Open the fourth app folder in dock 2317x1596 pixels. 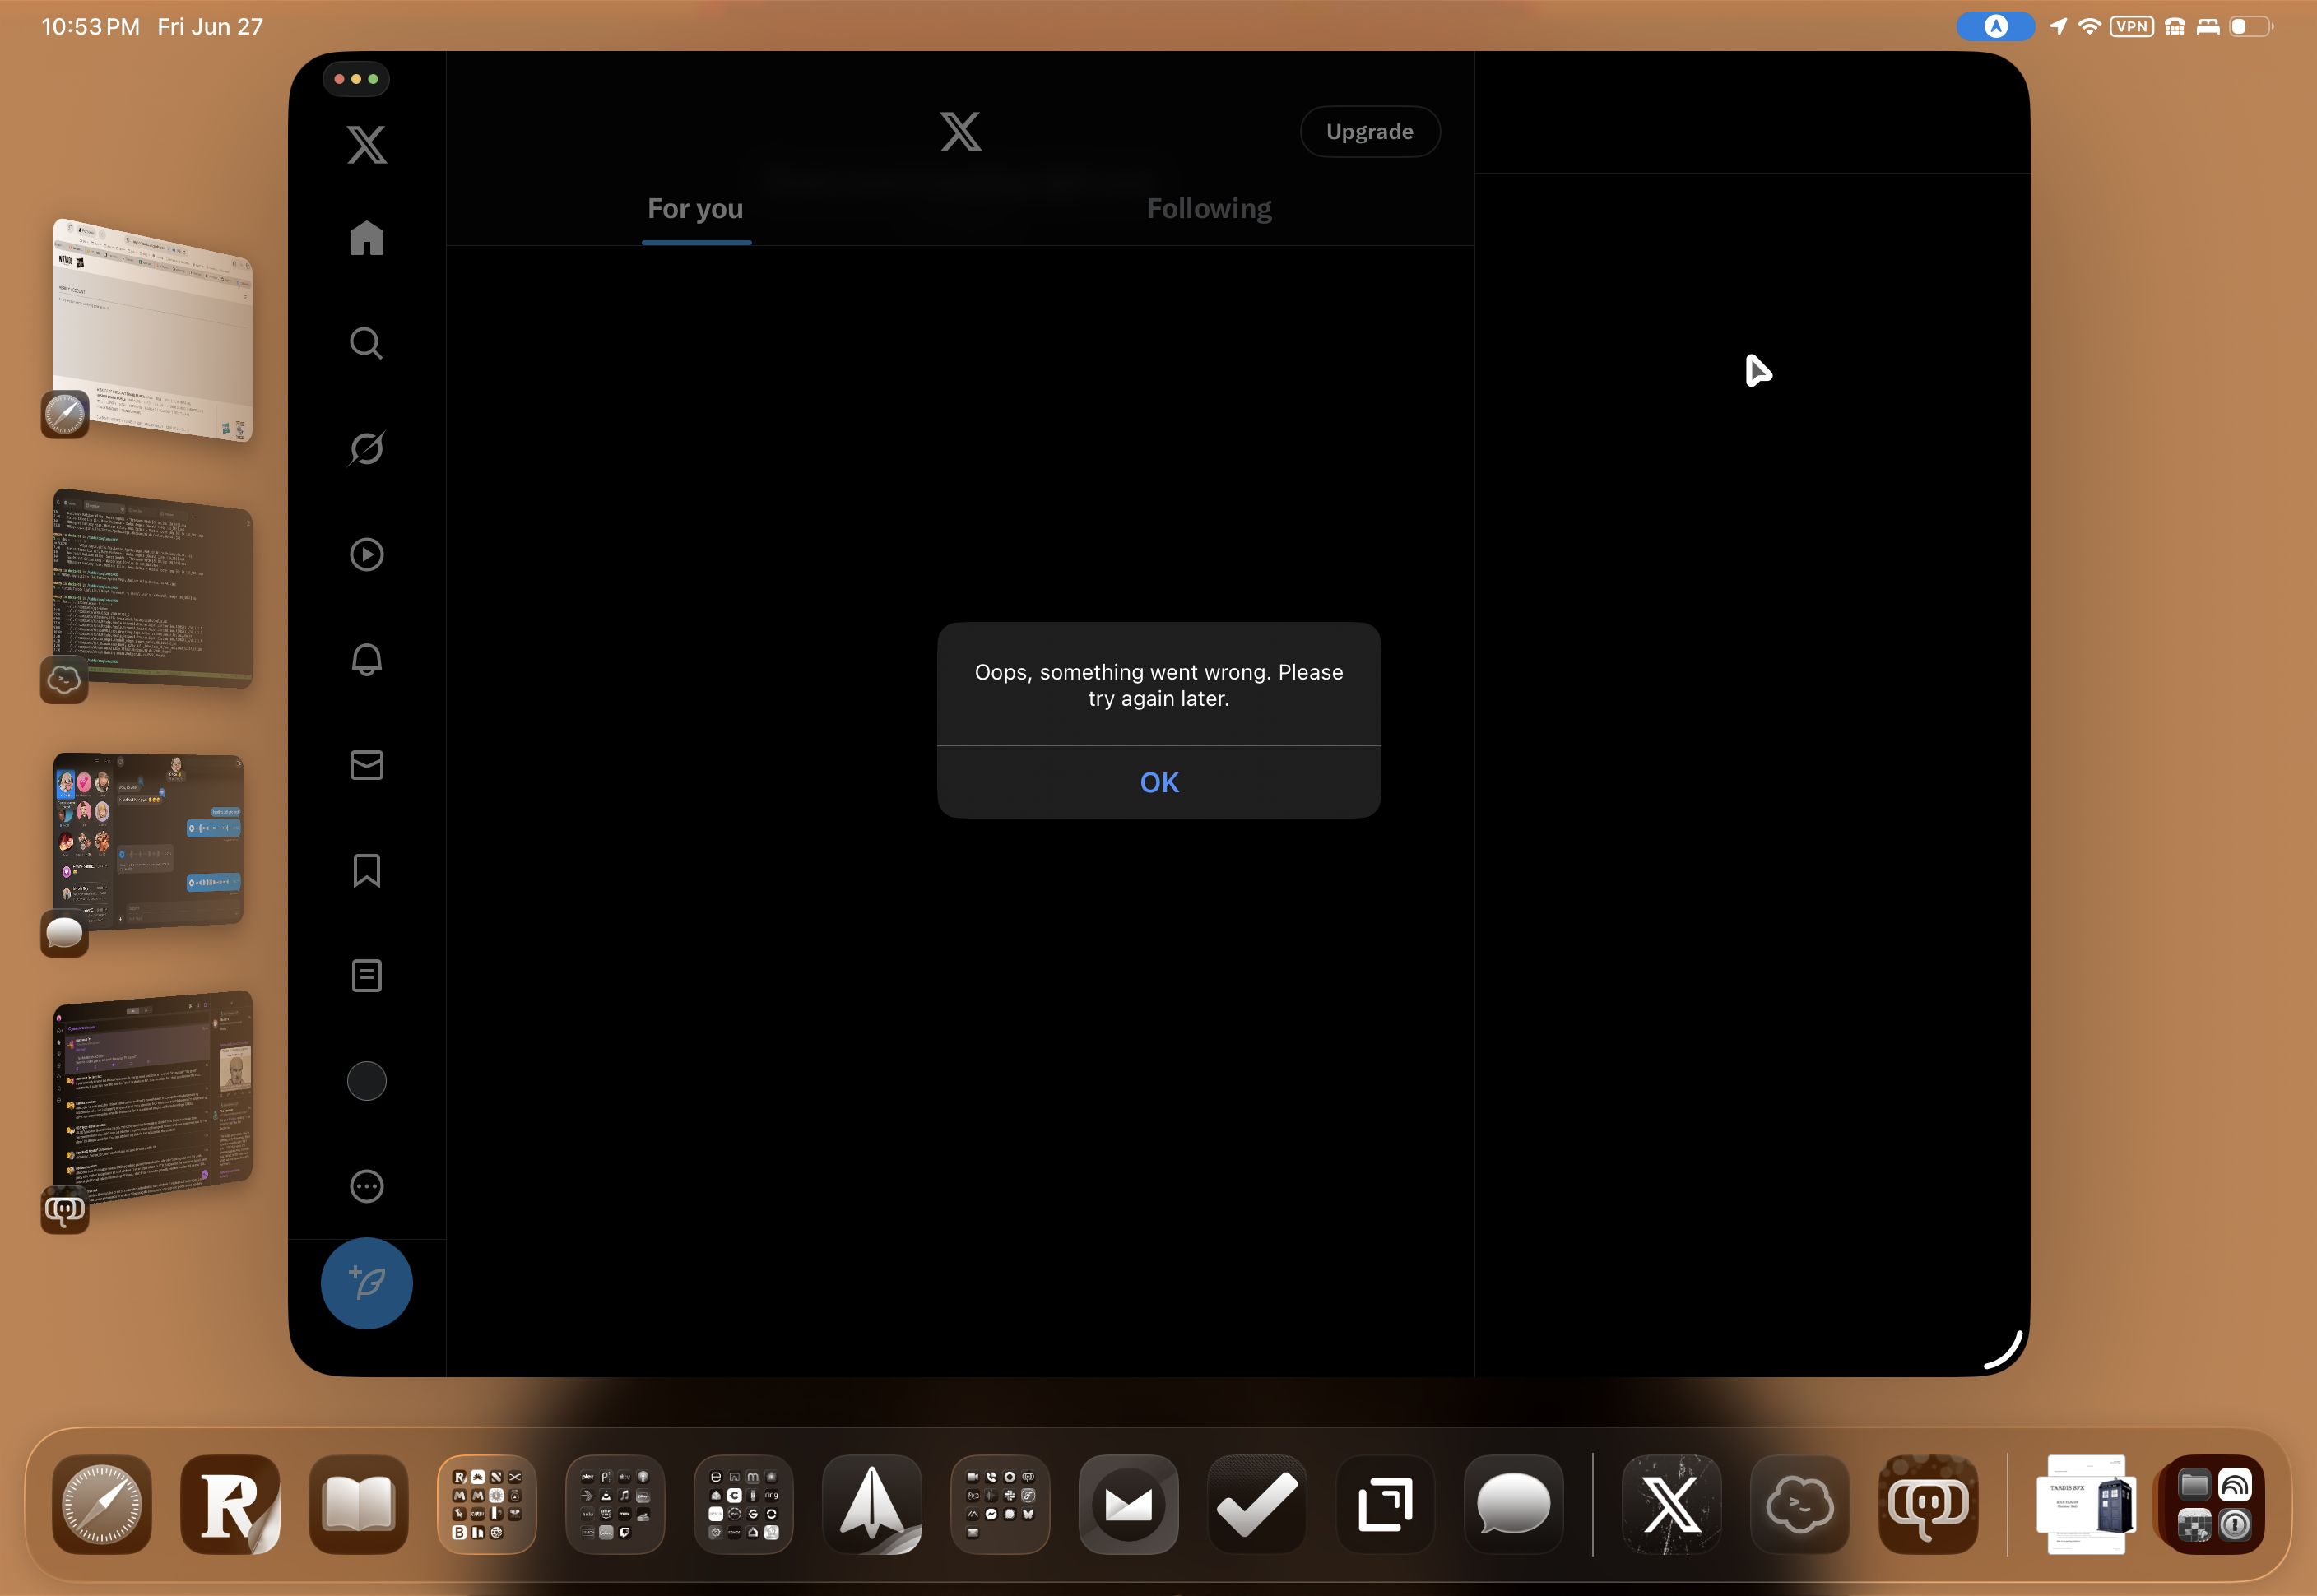click(x=1000, y=1504)
